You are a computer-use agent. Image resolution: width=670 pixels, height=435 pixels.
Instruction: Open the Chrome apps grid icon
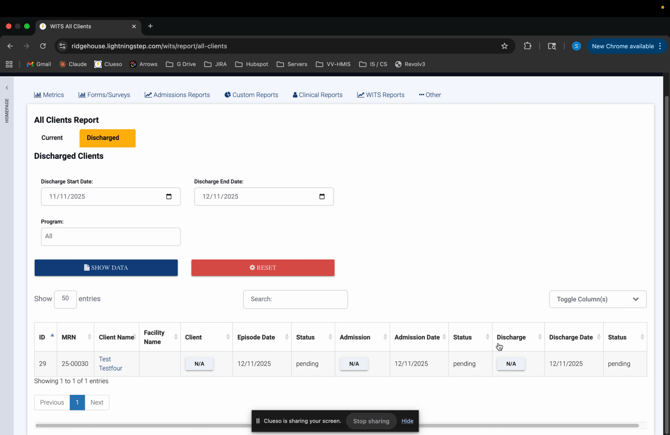[9, 64]
